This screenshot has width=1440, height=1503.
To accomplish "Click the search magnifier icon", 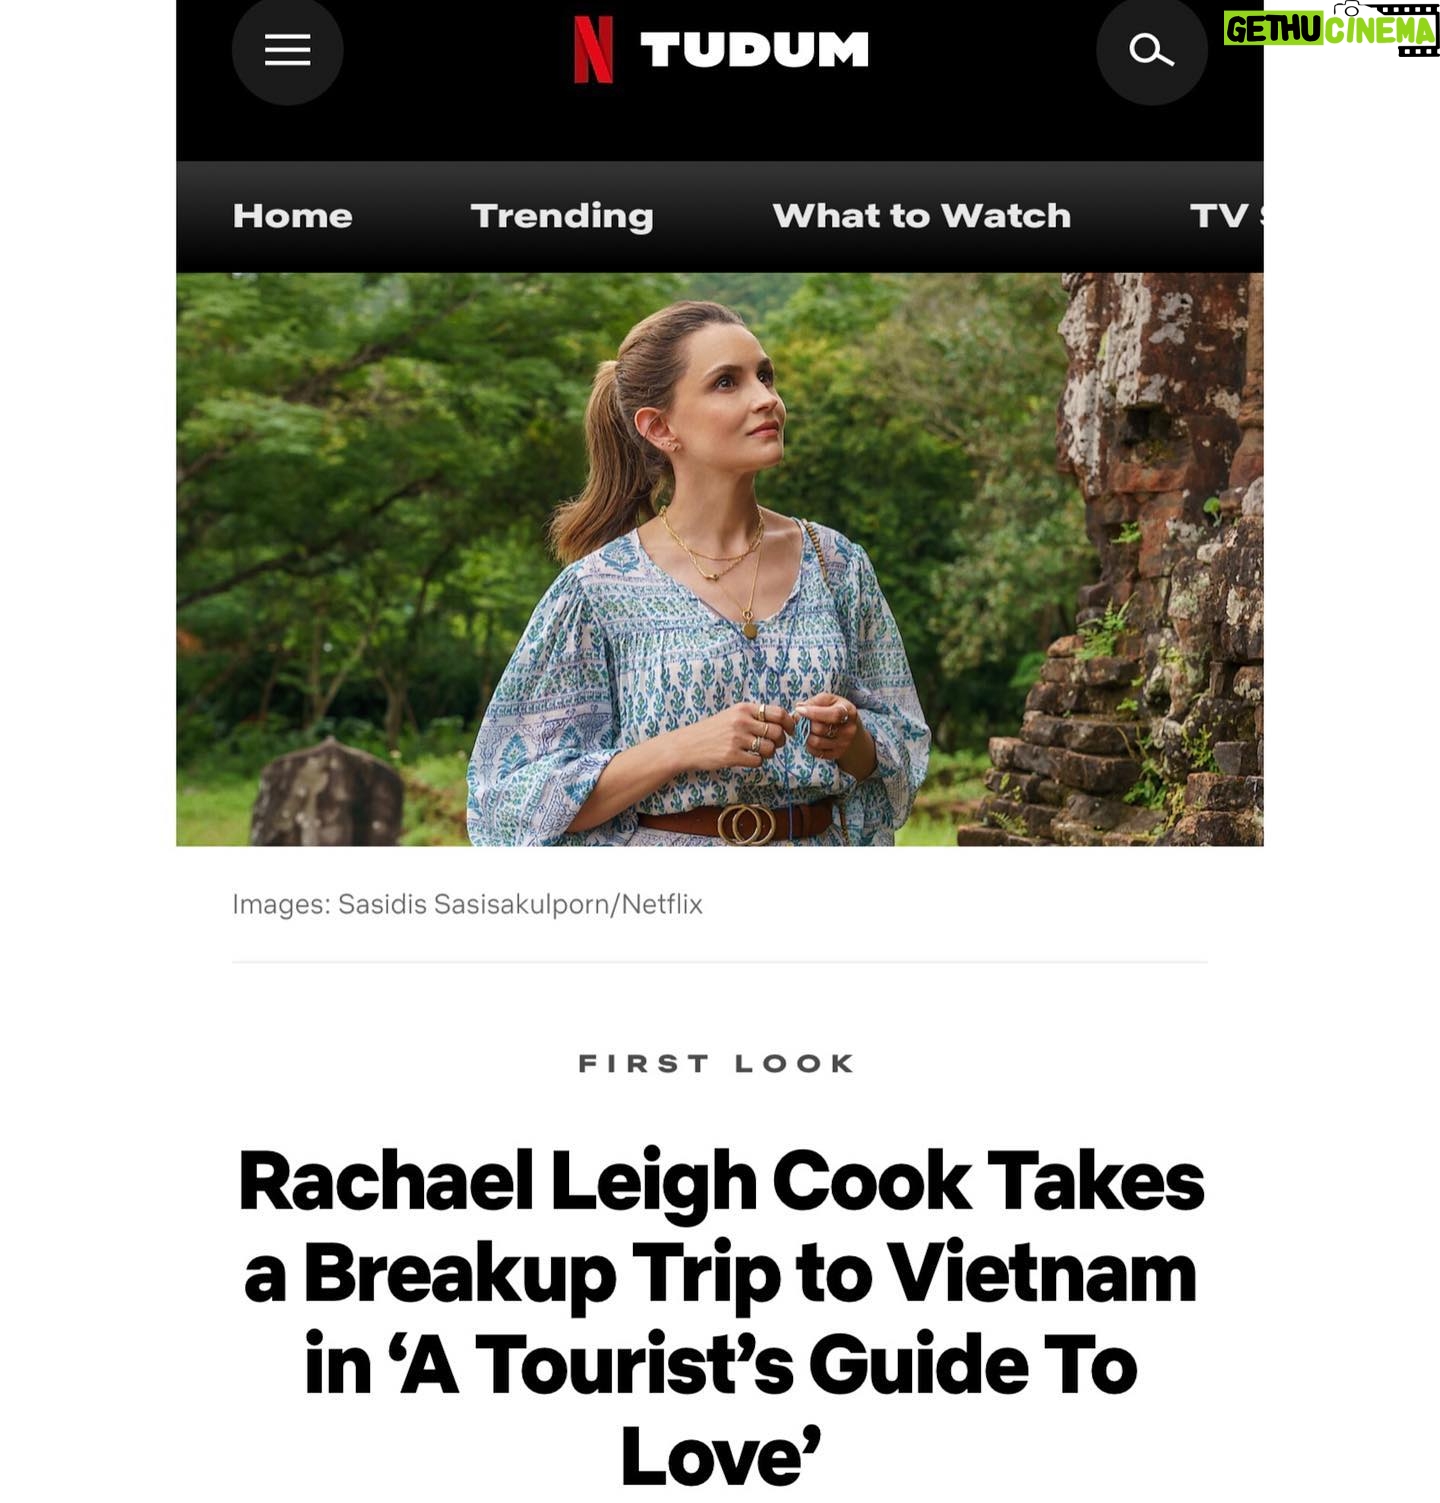I will click(x=1151, y=50).
